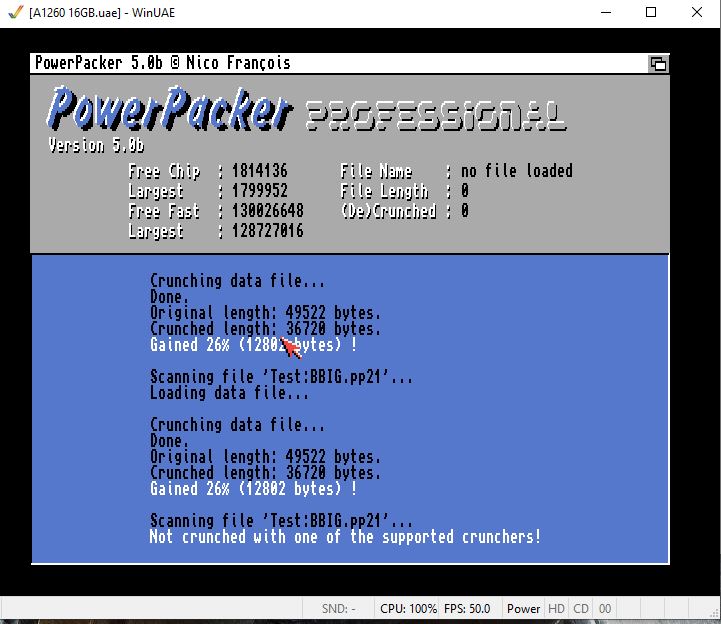Viewport: 721px width, 624px height.
Task: Click the Free Chip memory value
Action: (259, 171)
